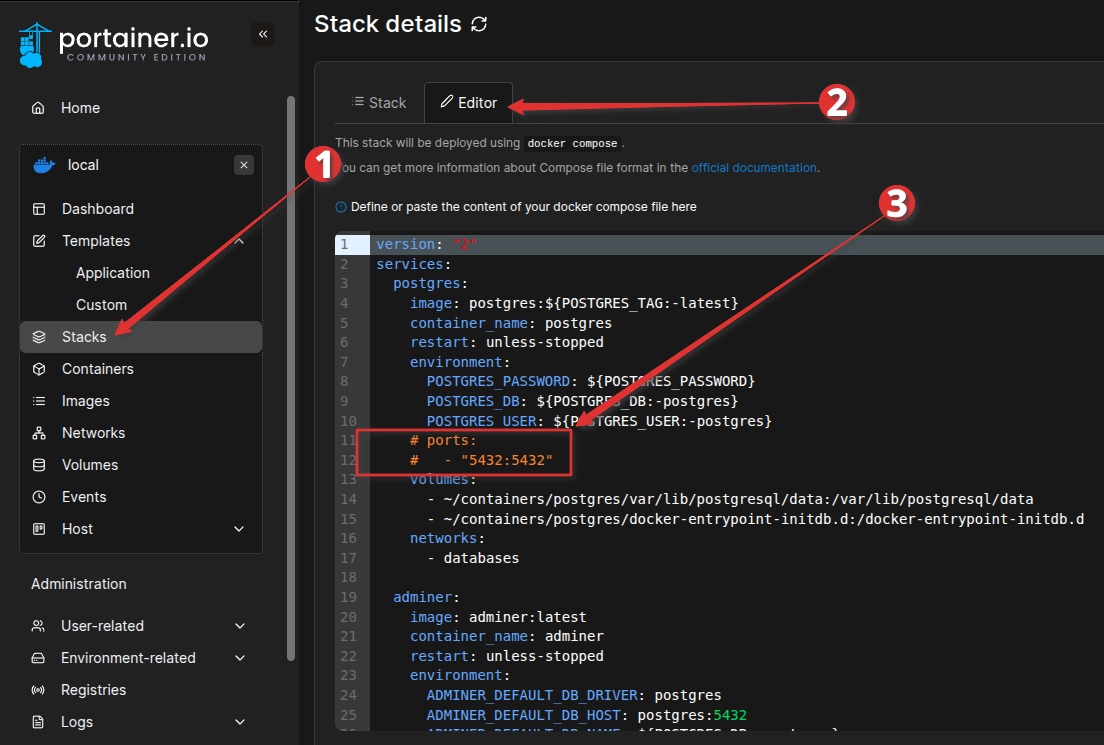Open Home in the sidebar
This screenshot has width=1104, height=745.
click(80, 108)
